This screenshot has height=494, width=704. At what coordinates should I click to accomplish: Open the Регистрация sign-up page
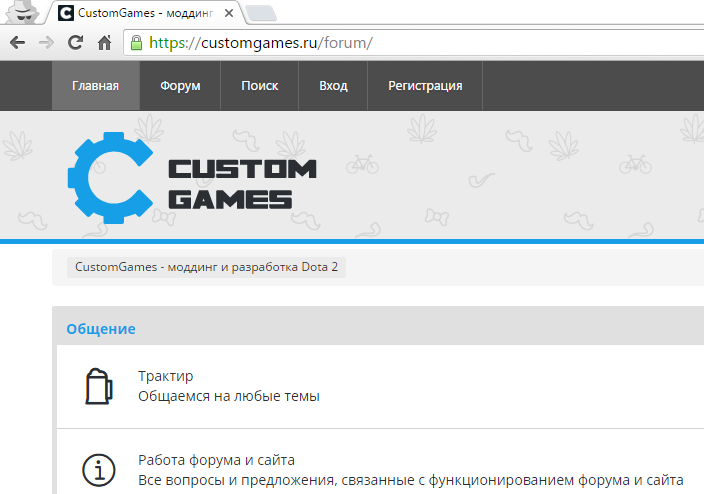pos(425,86)
